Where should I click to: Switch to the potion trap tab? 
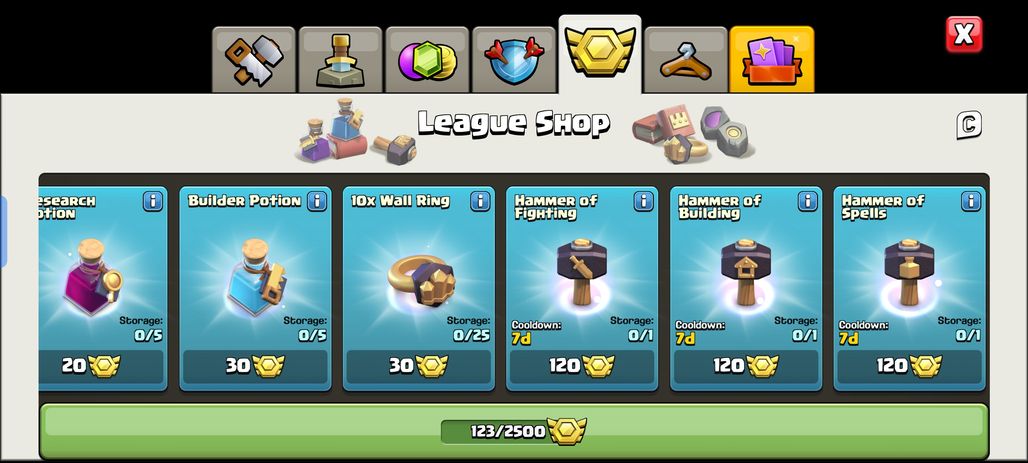click(340, 60)
